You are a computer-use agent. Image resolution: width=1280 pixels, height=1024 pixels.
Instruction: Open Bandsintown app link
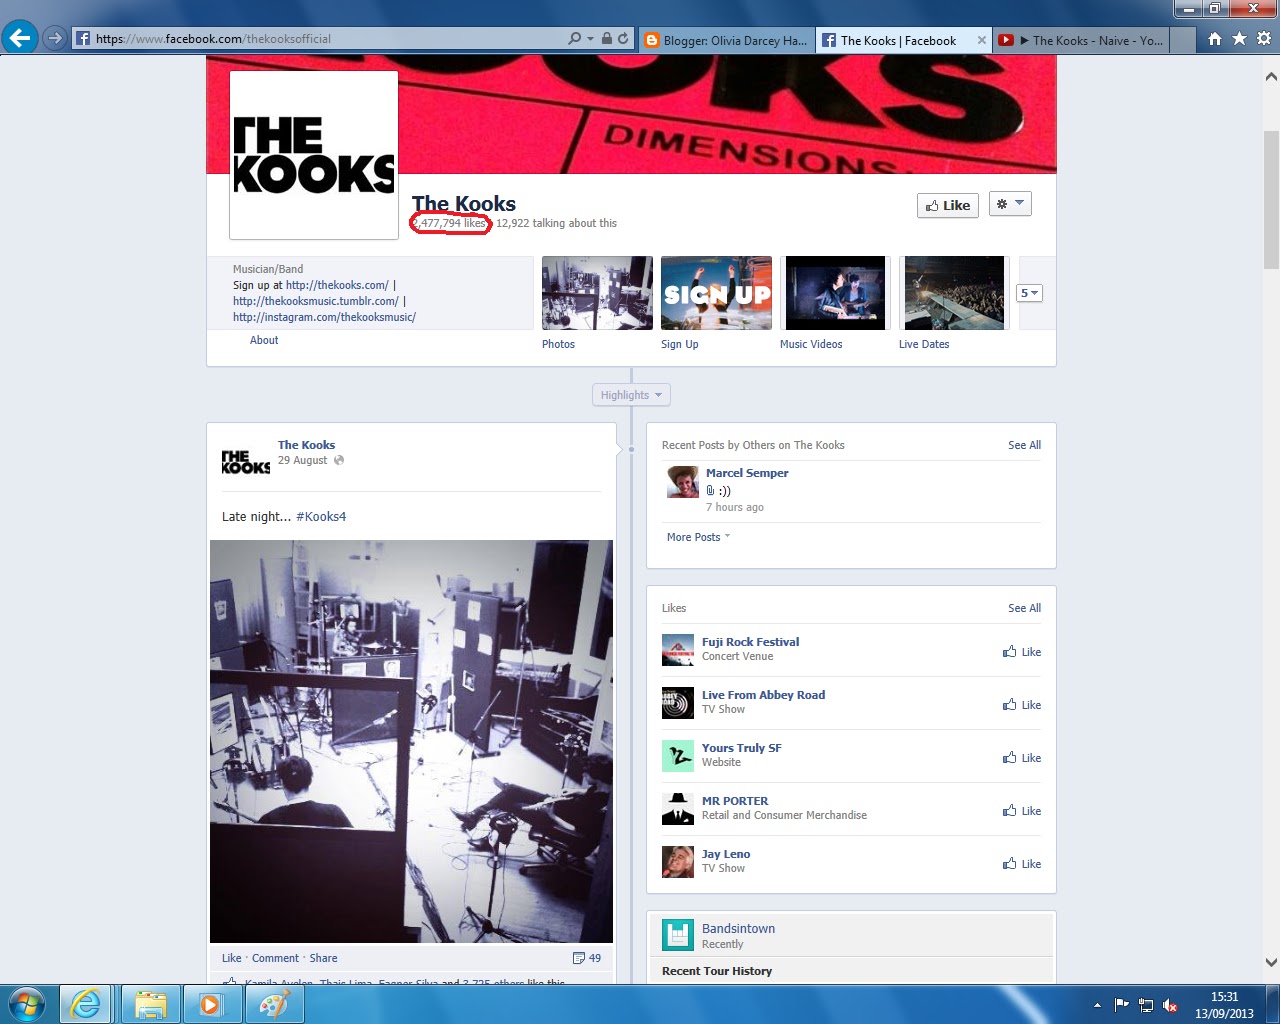click(738, 929)
